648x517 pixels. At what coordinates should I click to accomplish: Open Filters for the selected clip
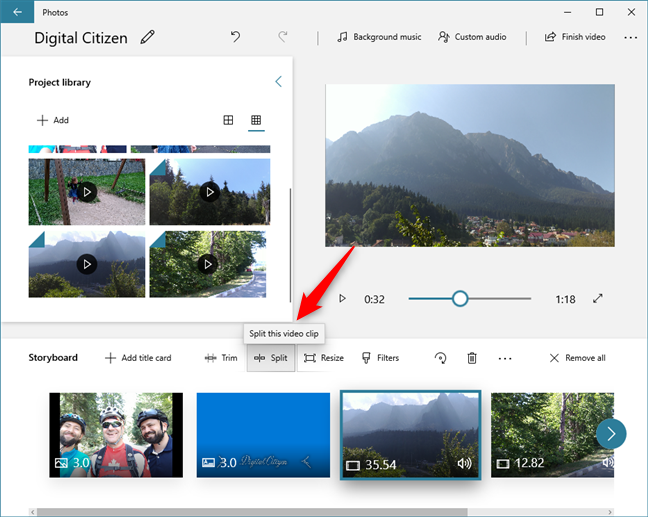coord(380,358)
